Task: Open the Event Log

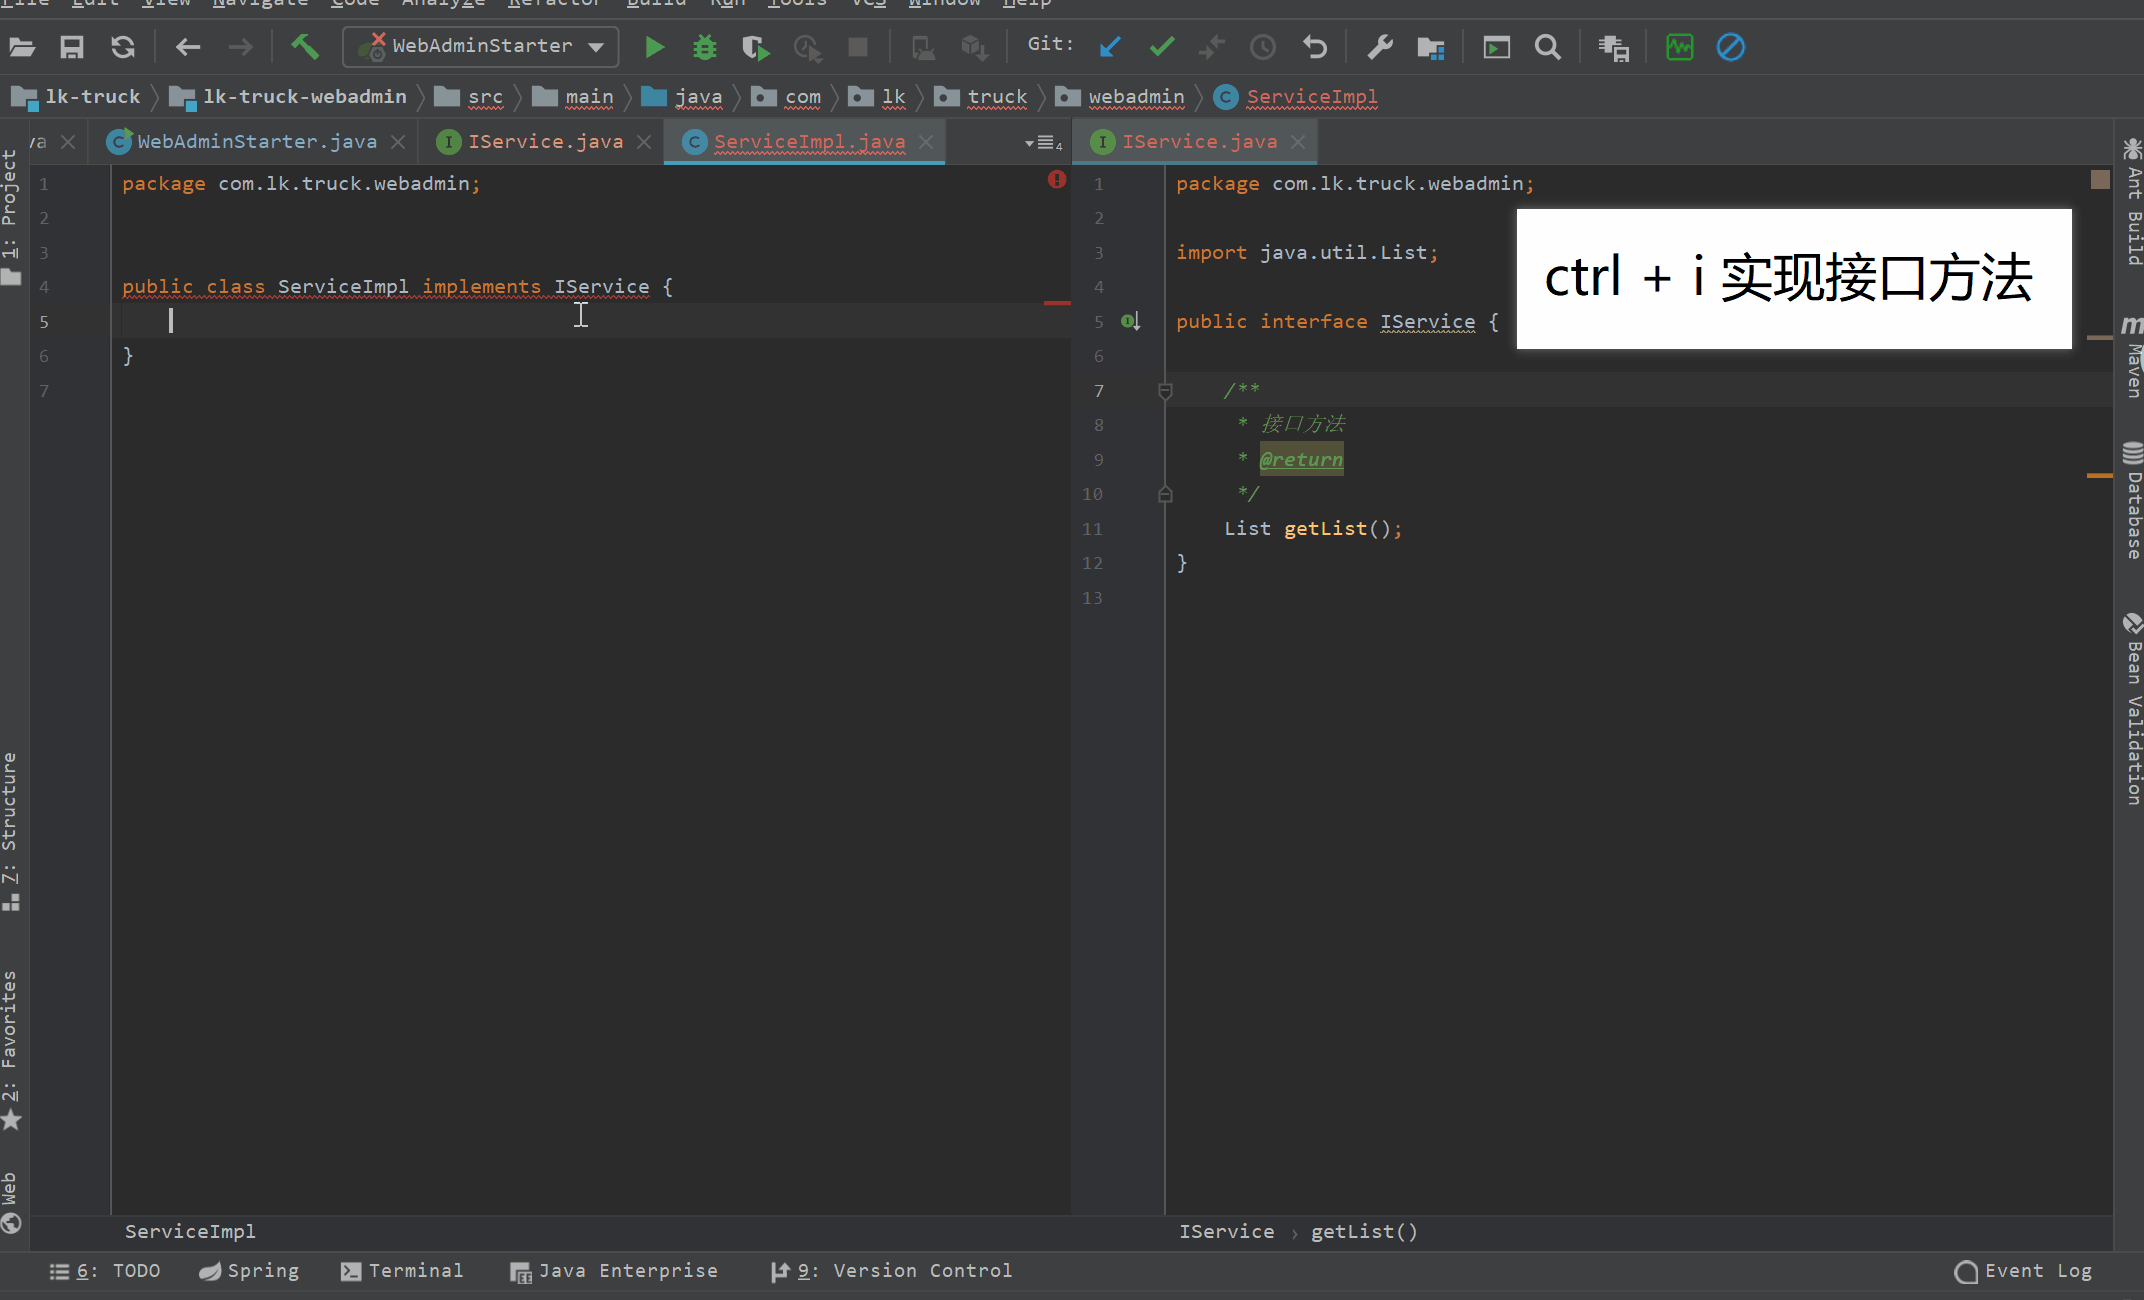Action: tap(2022, 1270)
